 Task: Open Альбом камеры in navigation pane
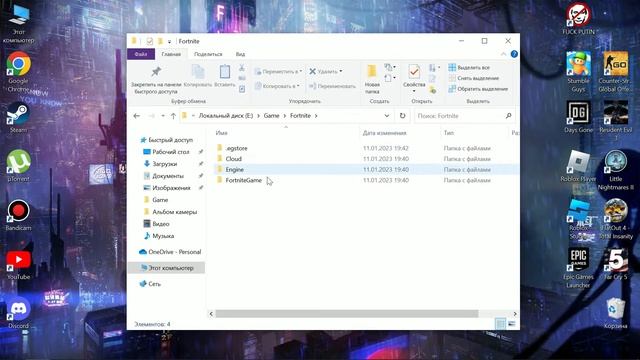click(175, 212)
